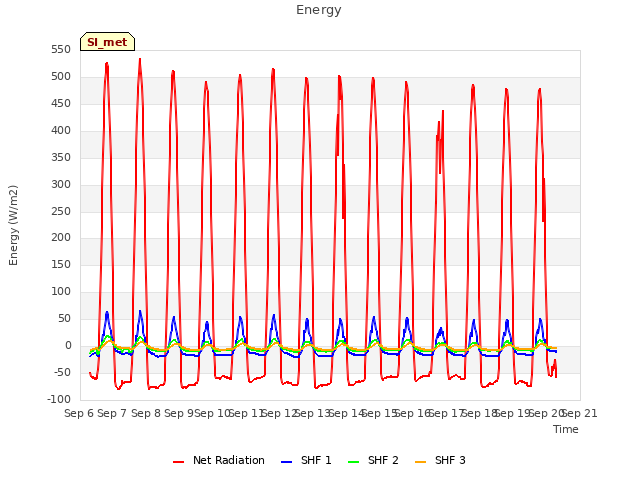Click the highest Net Radiation peak near Sep 8
The width and height of the screenshot is (640, 480).
pyautogui.click(x=140, y=59)
